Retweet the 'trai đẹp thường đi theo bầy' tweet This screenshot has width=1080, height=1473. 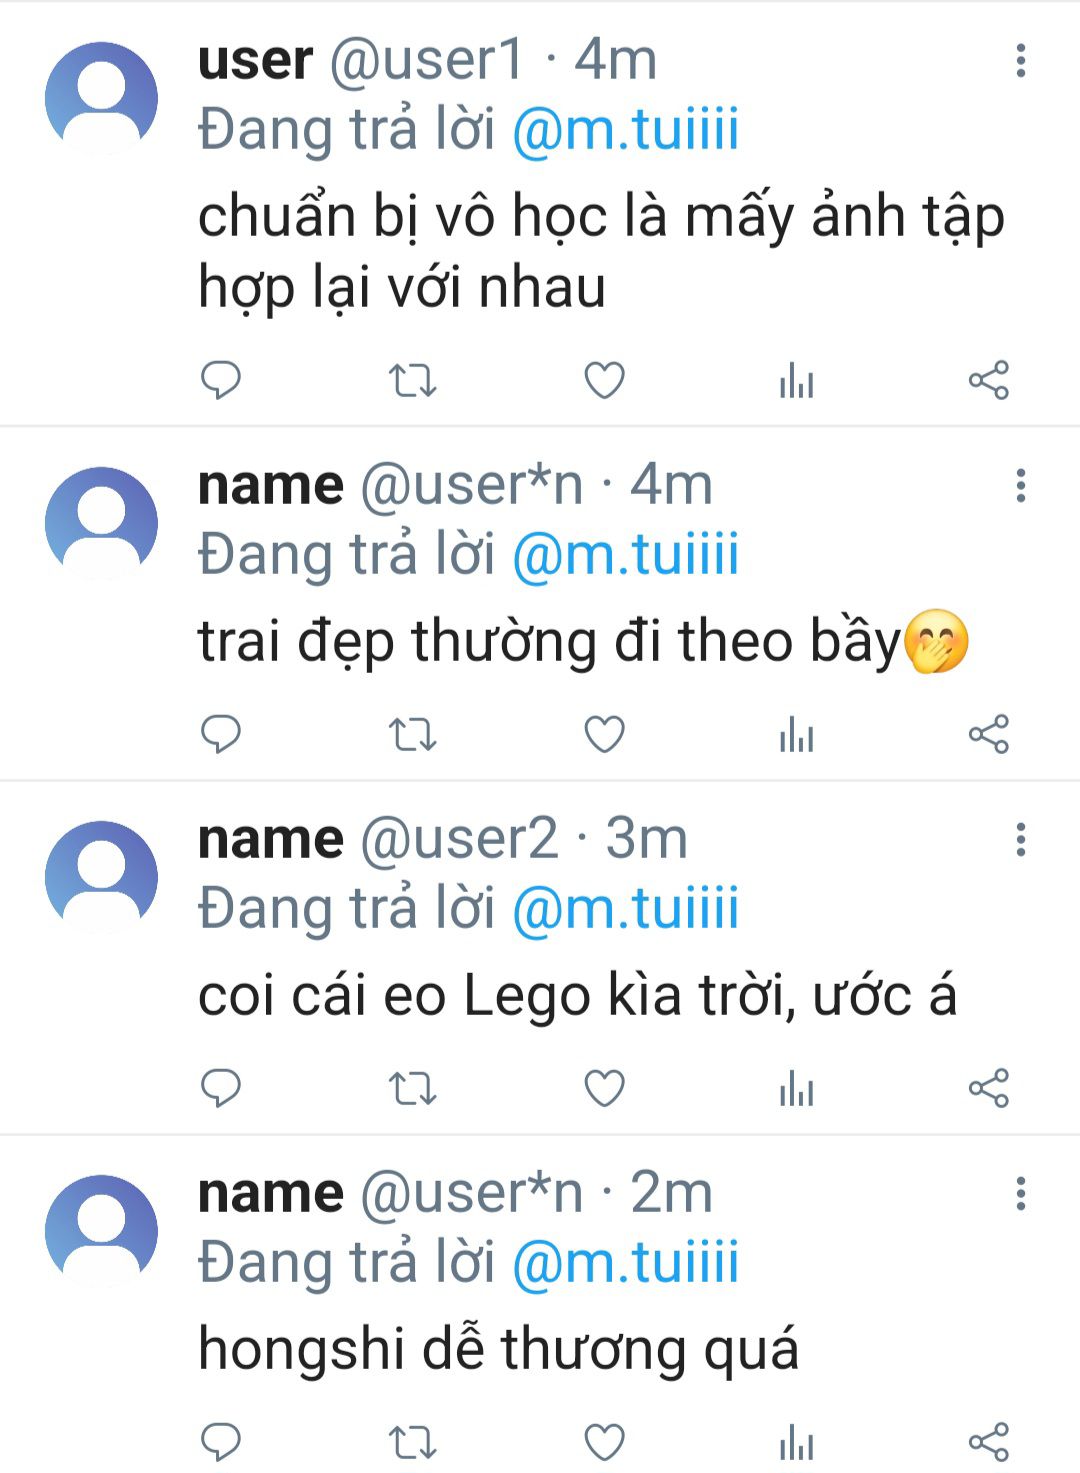412,735
